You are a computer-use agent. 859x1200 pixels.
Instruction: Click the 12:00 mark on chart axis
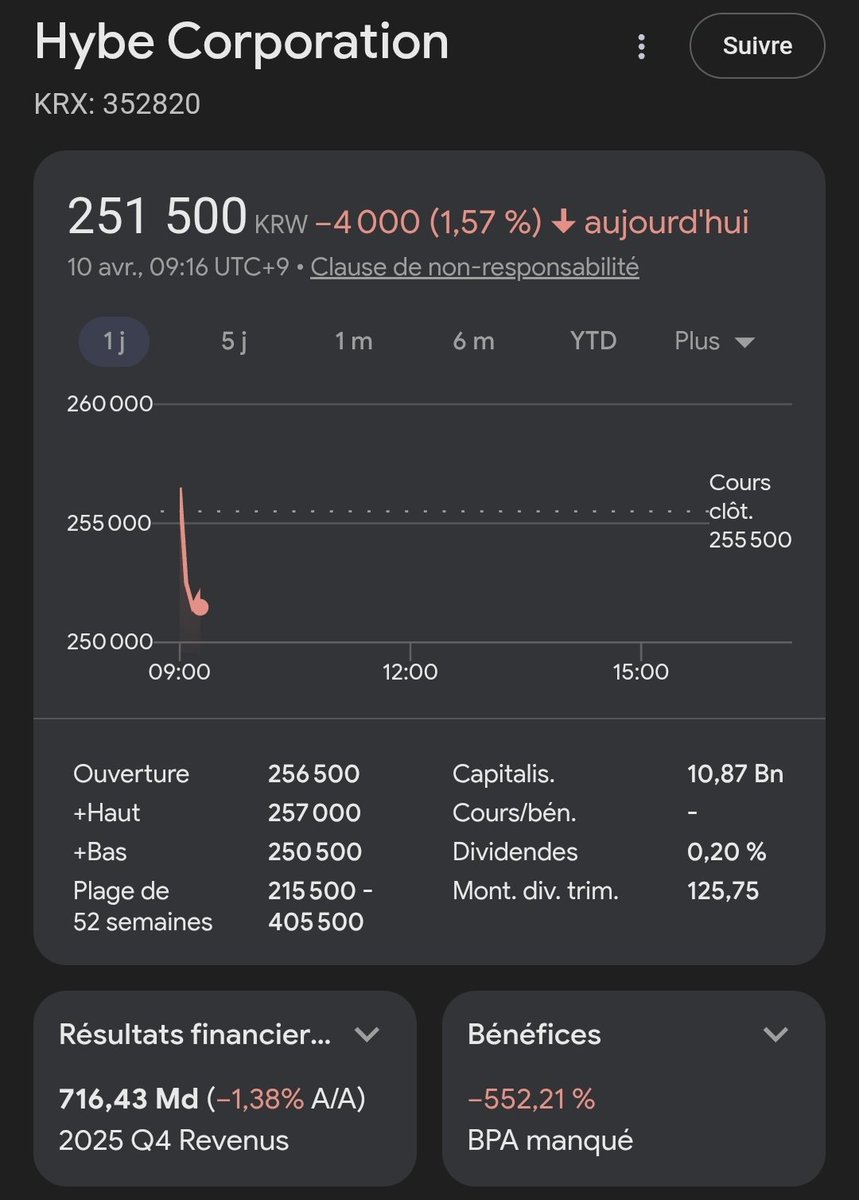pyautogui.click(x=410, y=672)
